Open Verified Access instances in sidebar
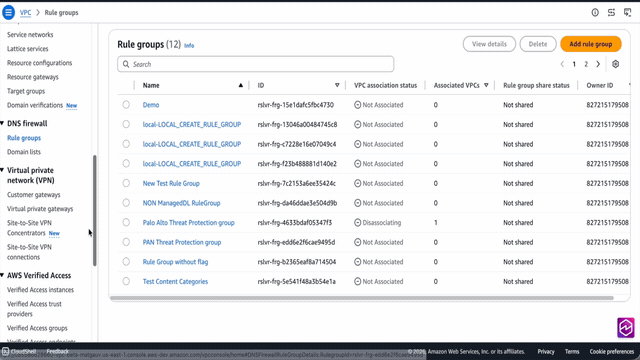This screenshot has width=640, height=360. point(40,290)
